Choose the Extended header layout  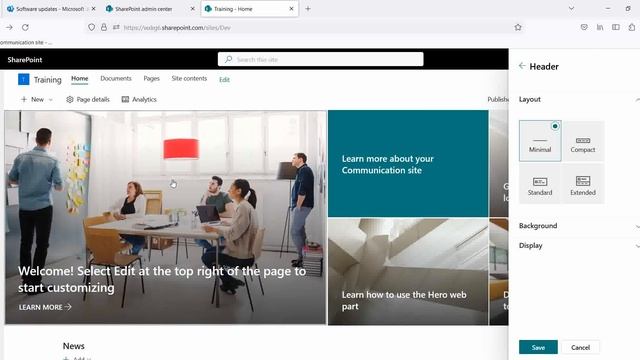coord(583,184)
